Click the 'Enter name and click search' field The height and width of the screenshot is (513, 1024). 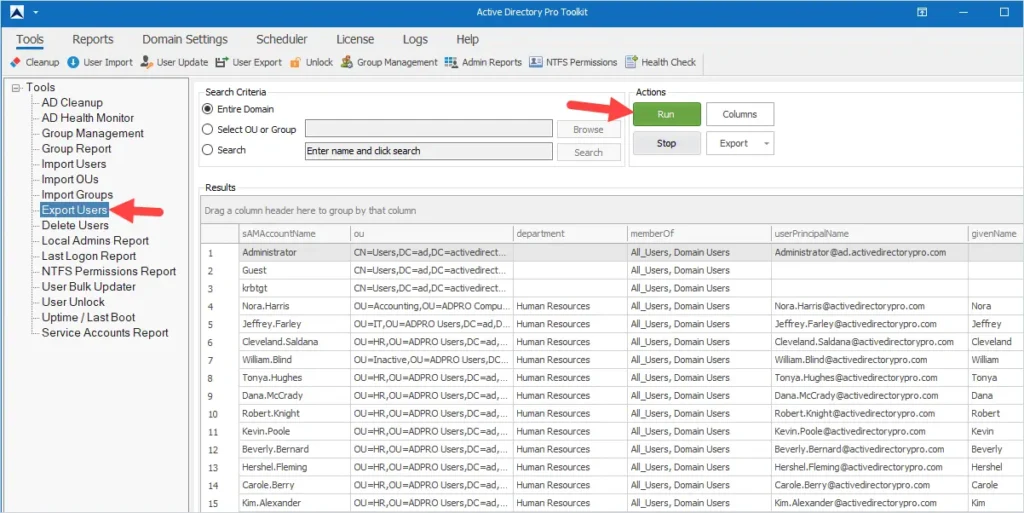[428, 151]
